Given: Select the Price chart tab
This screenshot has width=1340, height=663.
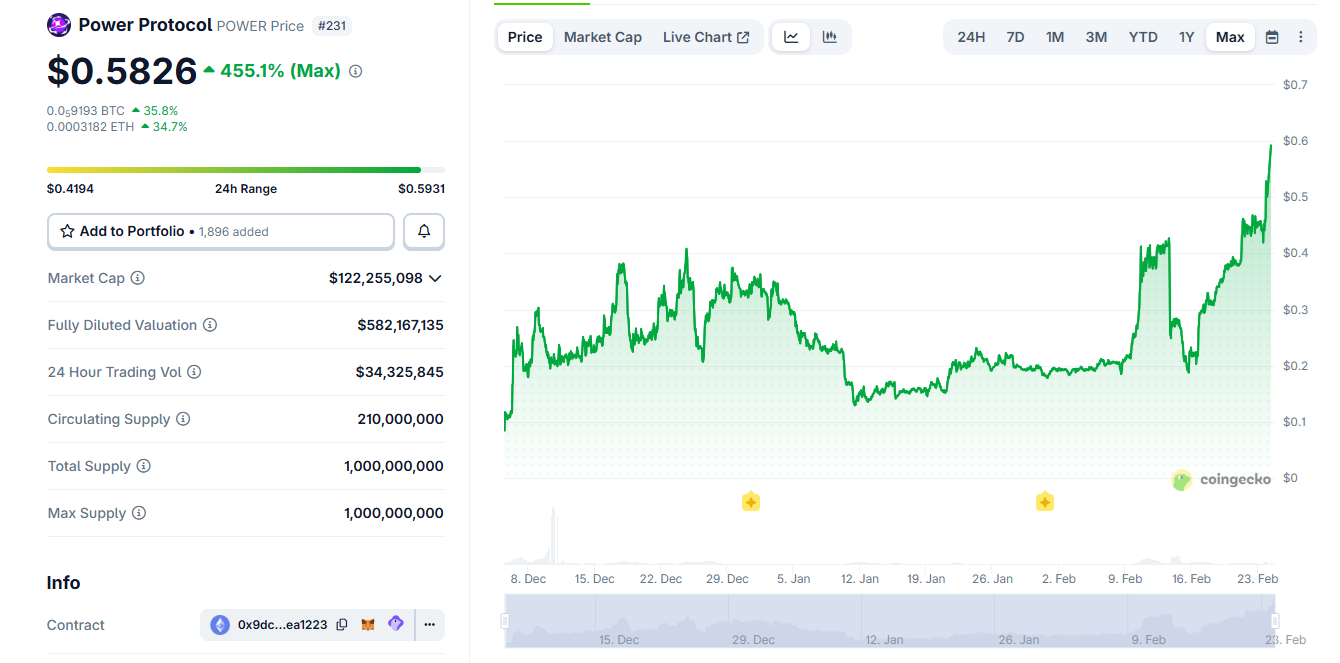Looking at the screenshot, I should pyautogui.click(x=524, y=36).
